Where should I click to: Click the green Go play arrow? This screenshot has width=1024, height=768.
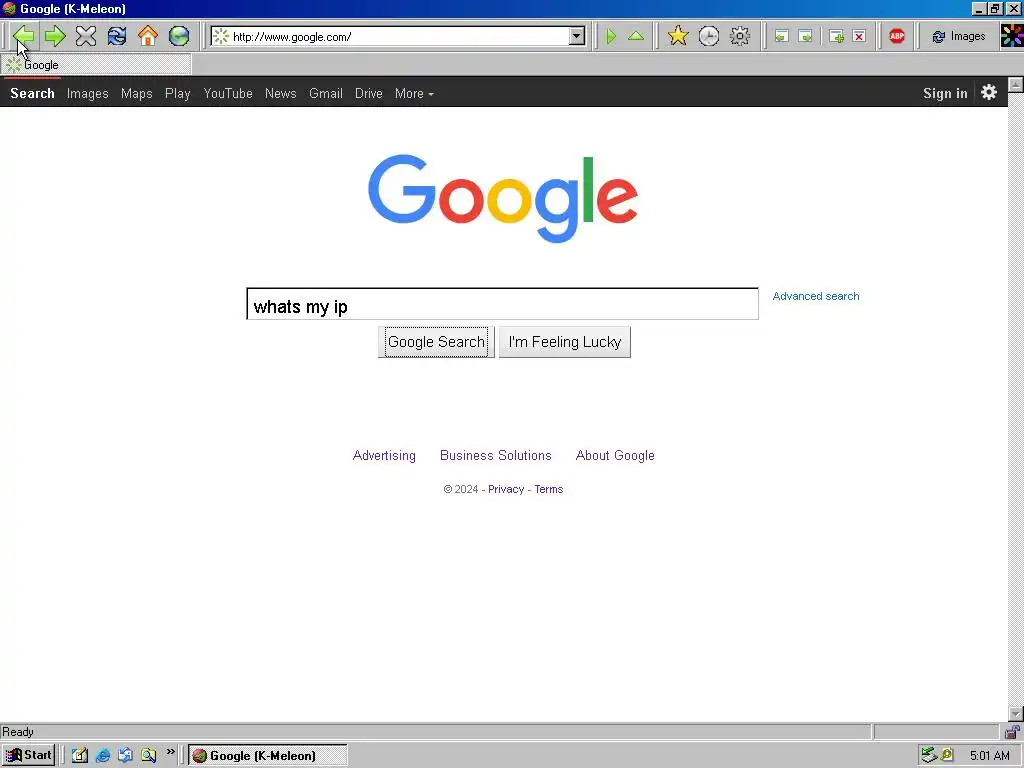pos(611,36)
